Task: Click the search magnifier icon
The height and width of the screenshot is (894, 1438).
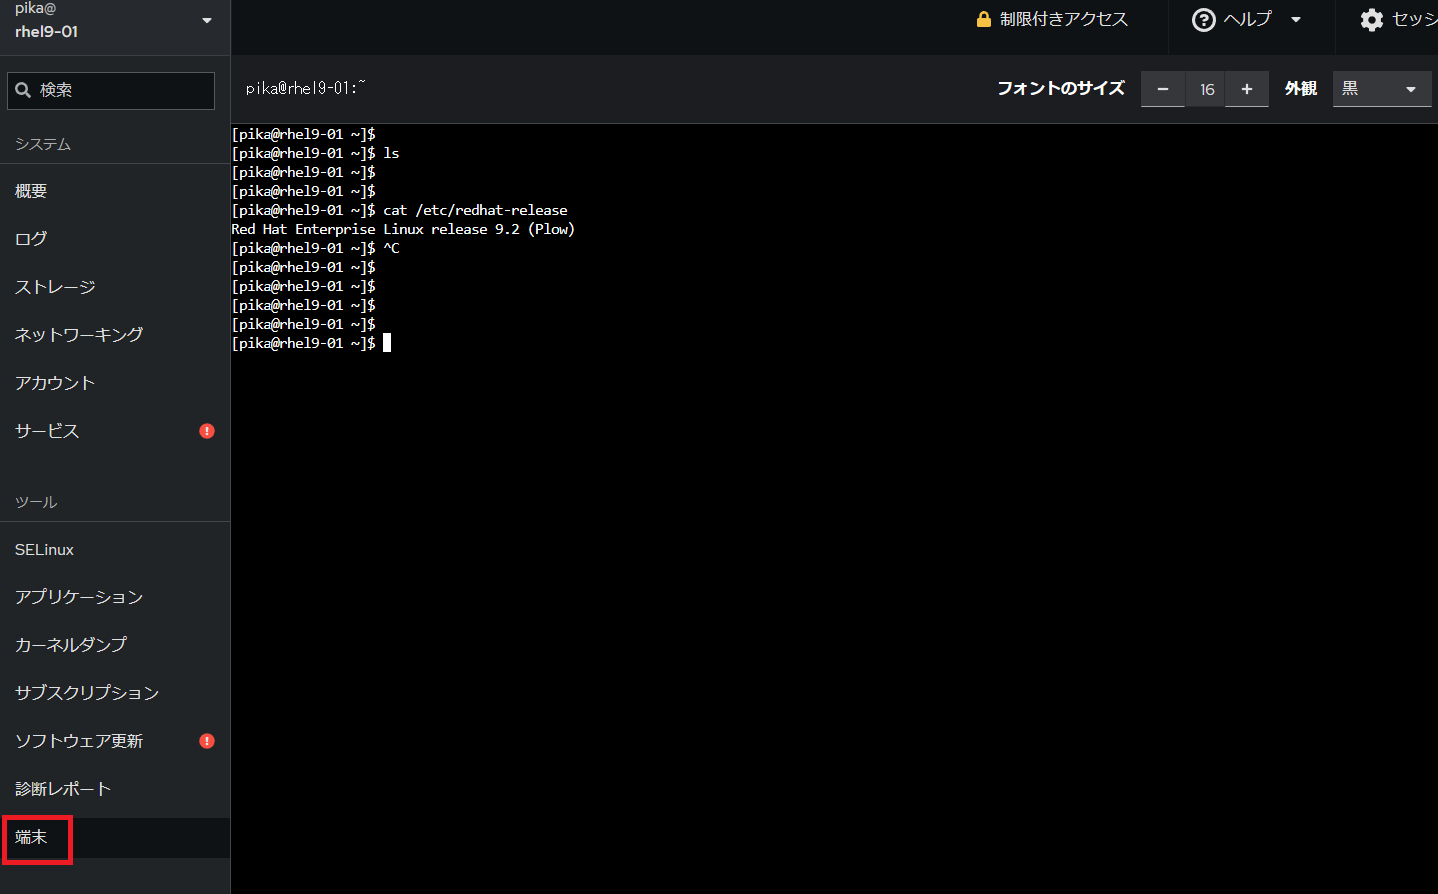Action: [23, 90]
